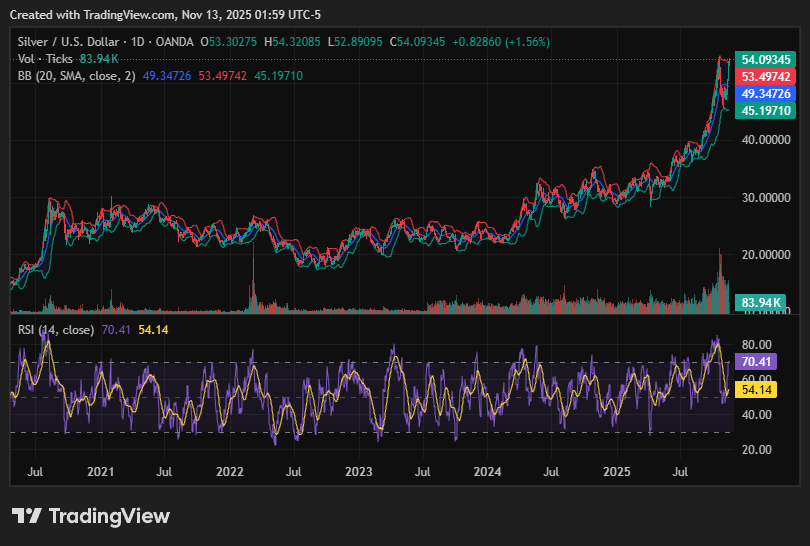Click the 2024 label on time axis
This screenshot has height=546, width=810.
[x=487, y=470]
